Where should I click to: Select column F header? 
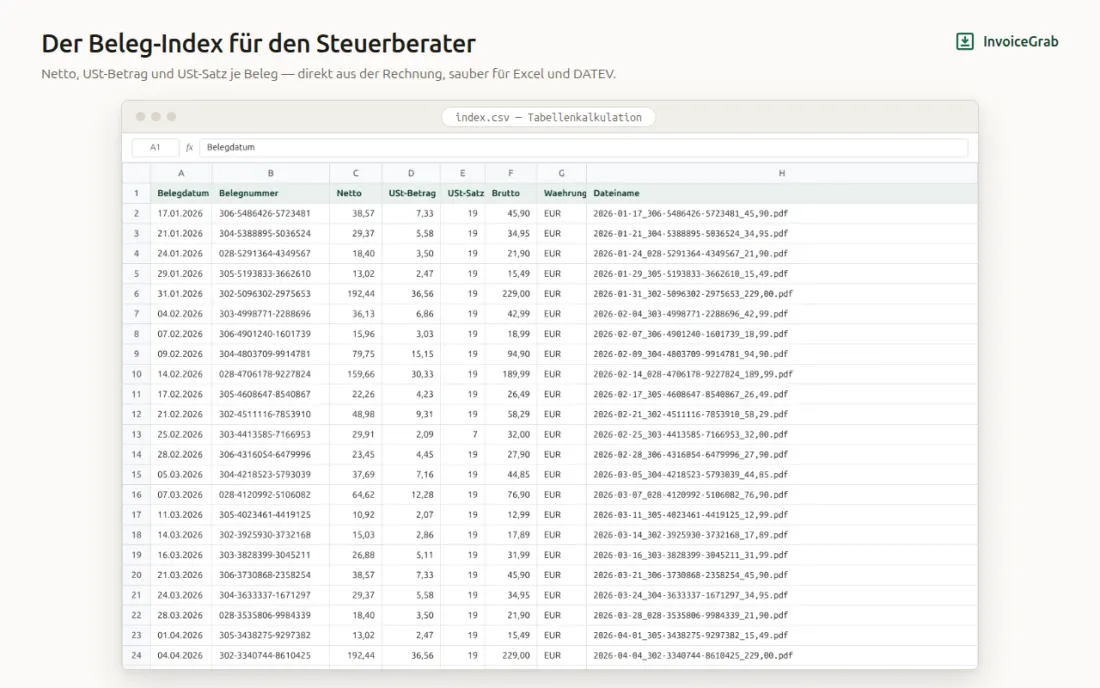point(511,173)
